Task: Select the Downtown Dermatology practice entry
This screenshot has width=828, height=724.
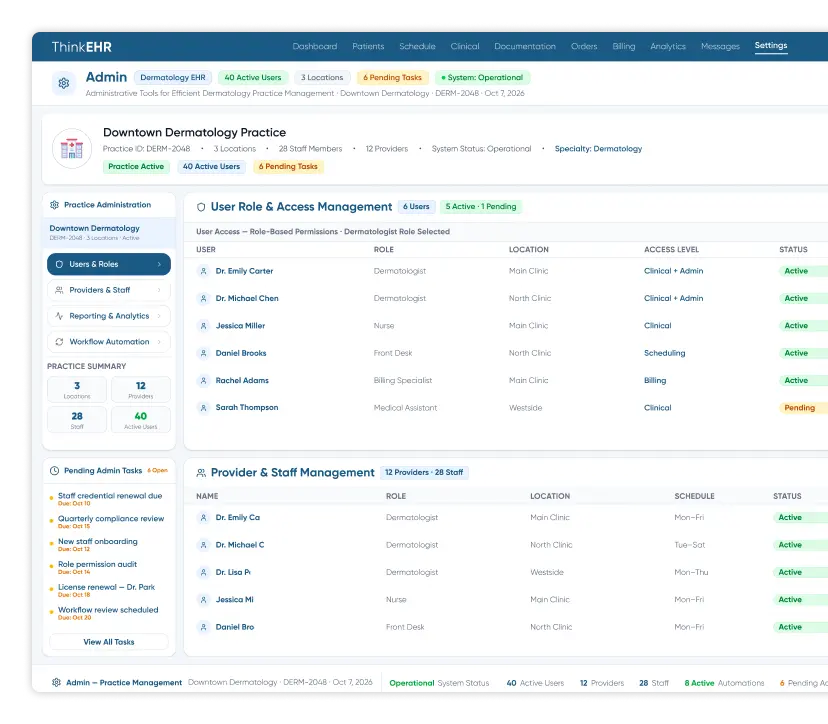Action: 109,232
